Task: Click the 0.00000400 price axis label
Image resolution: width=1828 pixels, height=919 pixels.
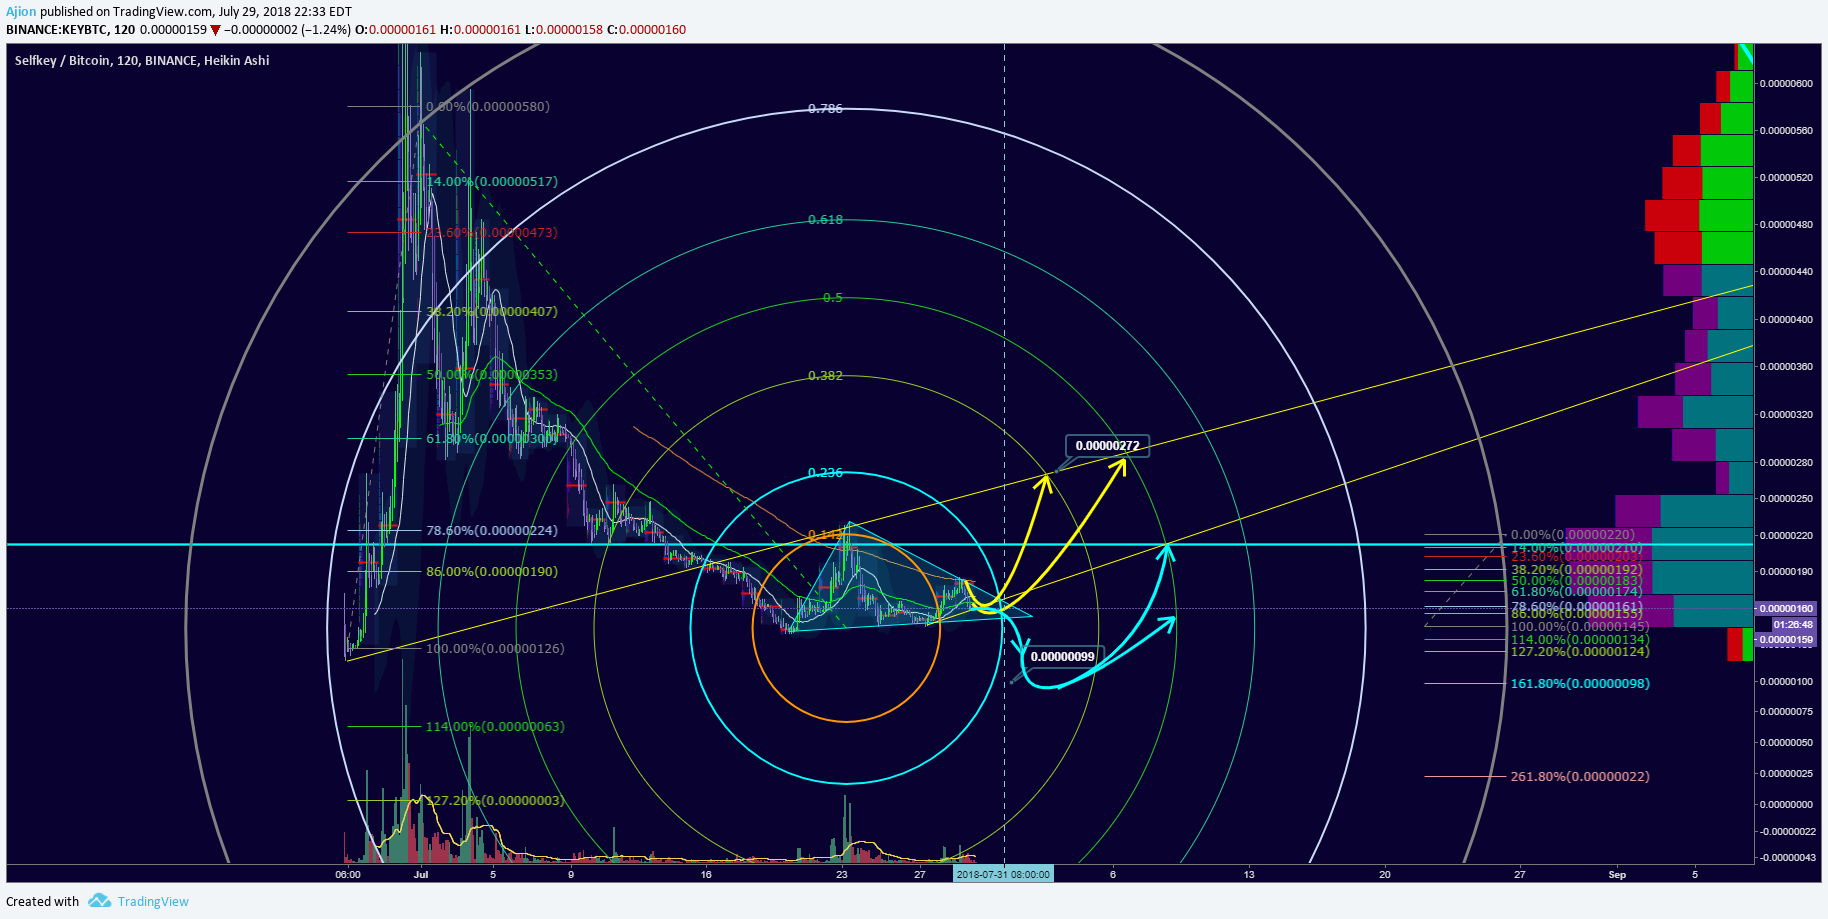Action: 1786,320
